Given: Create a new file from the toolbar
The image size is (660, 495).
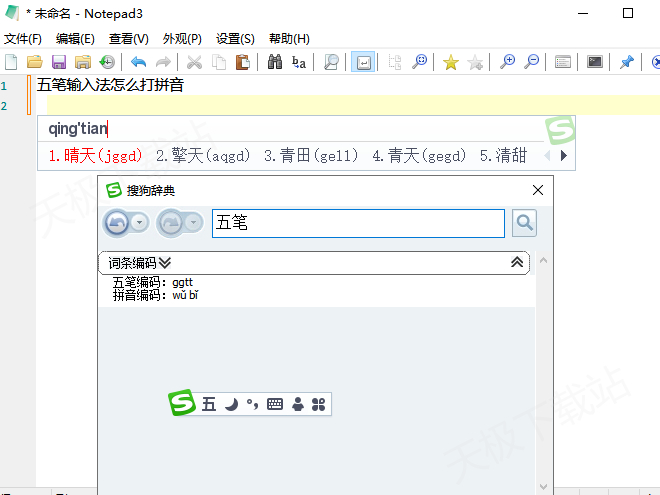Looking at the screenshot, I should (11, 62).
